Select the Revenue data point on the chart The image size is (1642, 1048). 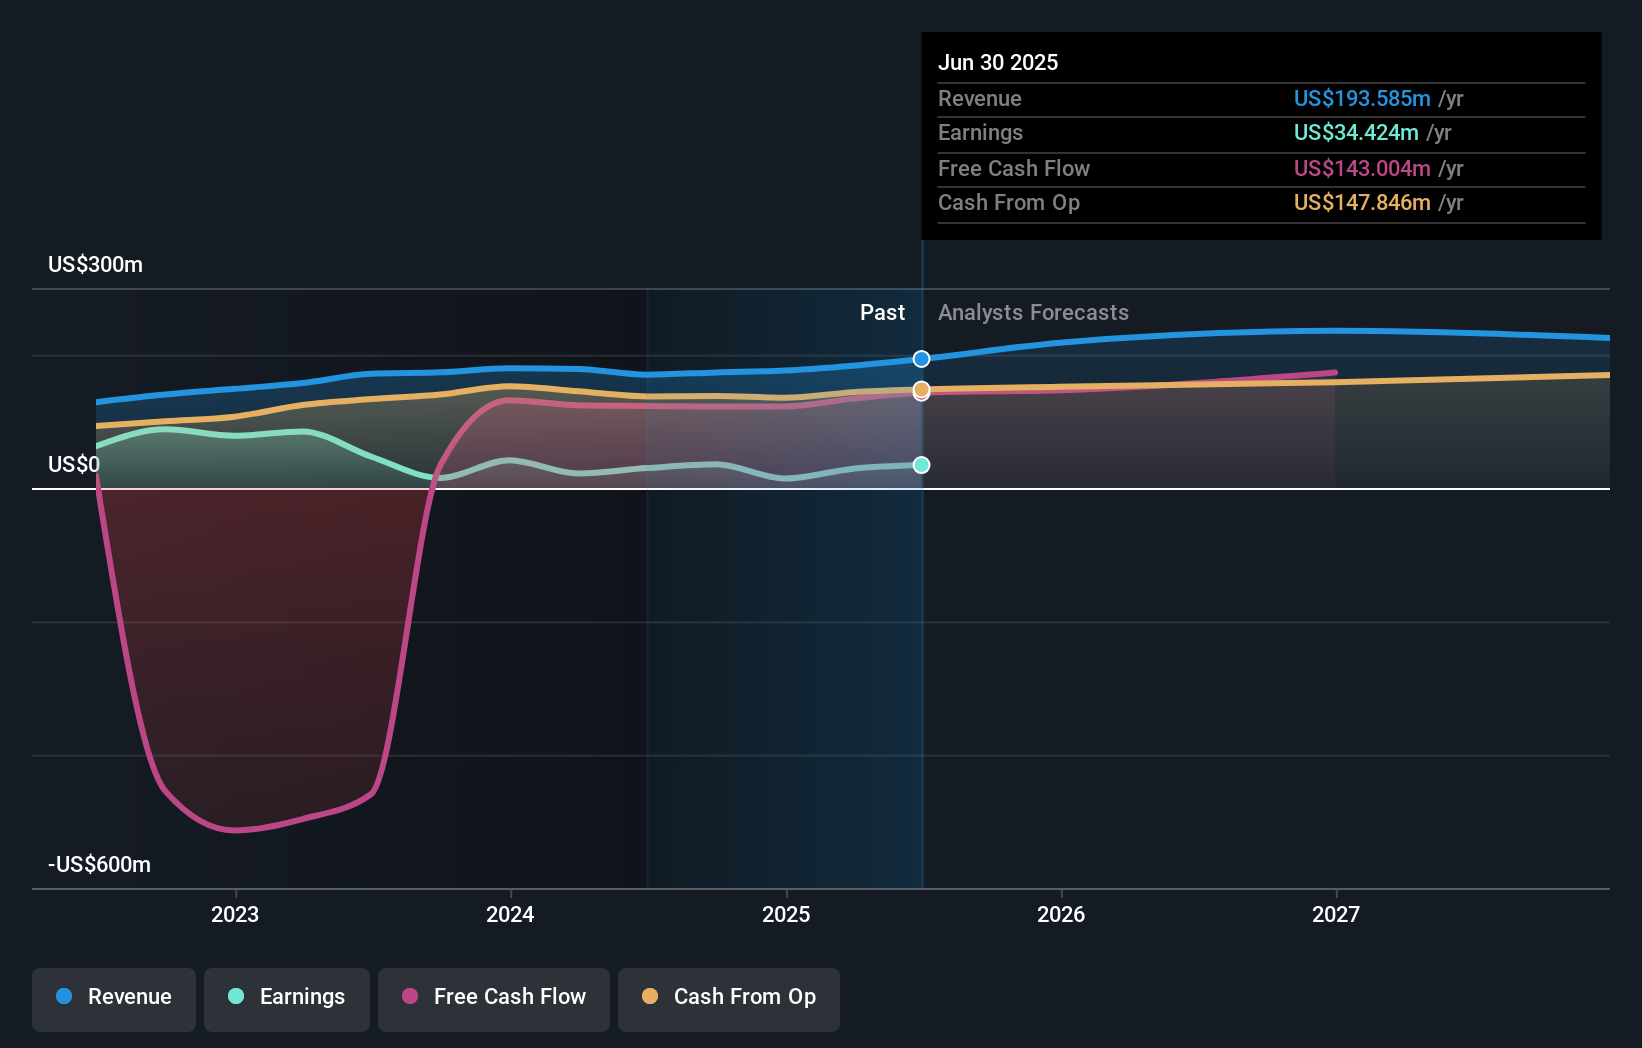(922, 359)
